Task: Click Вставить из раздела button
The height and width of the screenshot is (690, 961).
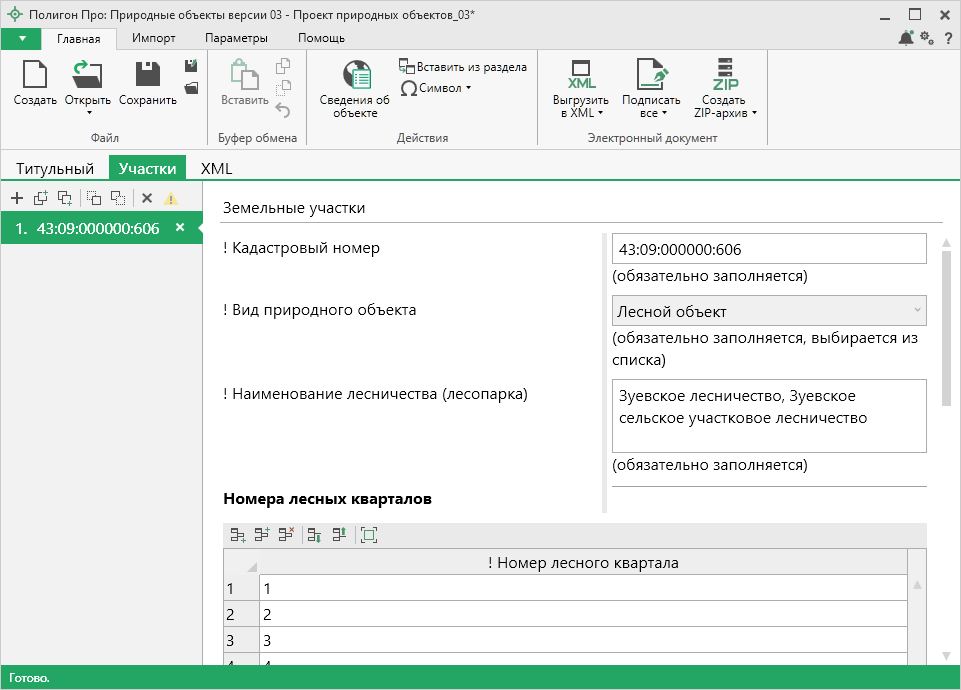Action: tap(463, 67)
